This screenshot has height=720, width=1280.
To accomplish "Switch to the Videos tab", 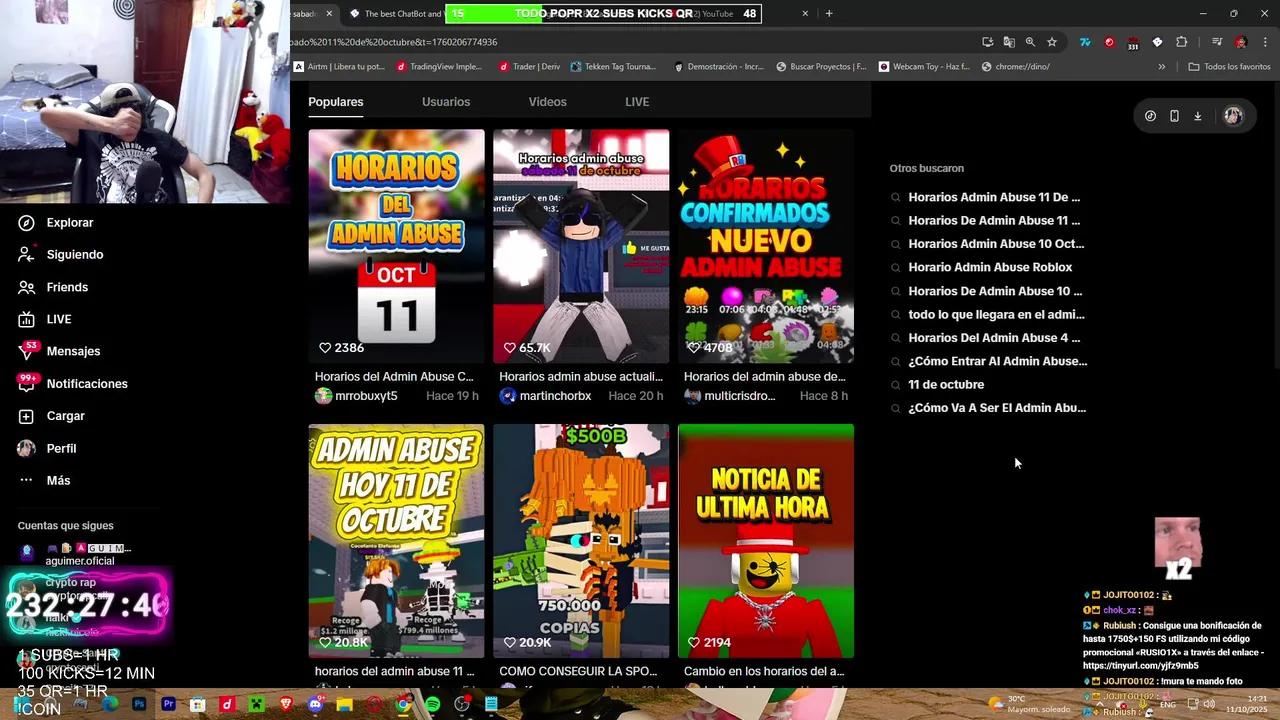I will (x=547, y=102).
